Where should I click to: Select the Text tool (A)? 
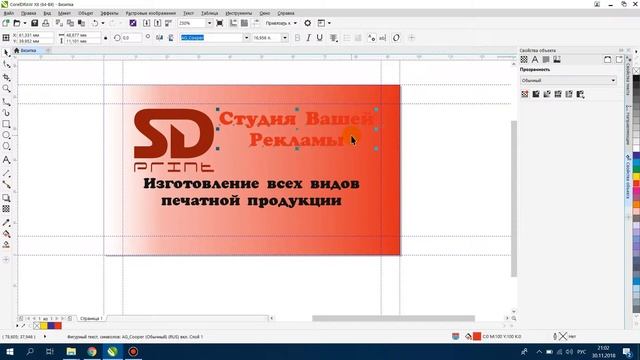(7, 160)
